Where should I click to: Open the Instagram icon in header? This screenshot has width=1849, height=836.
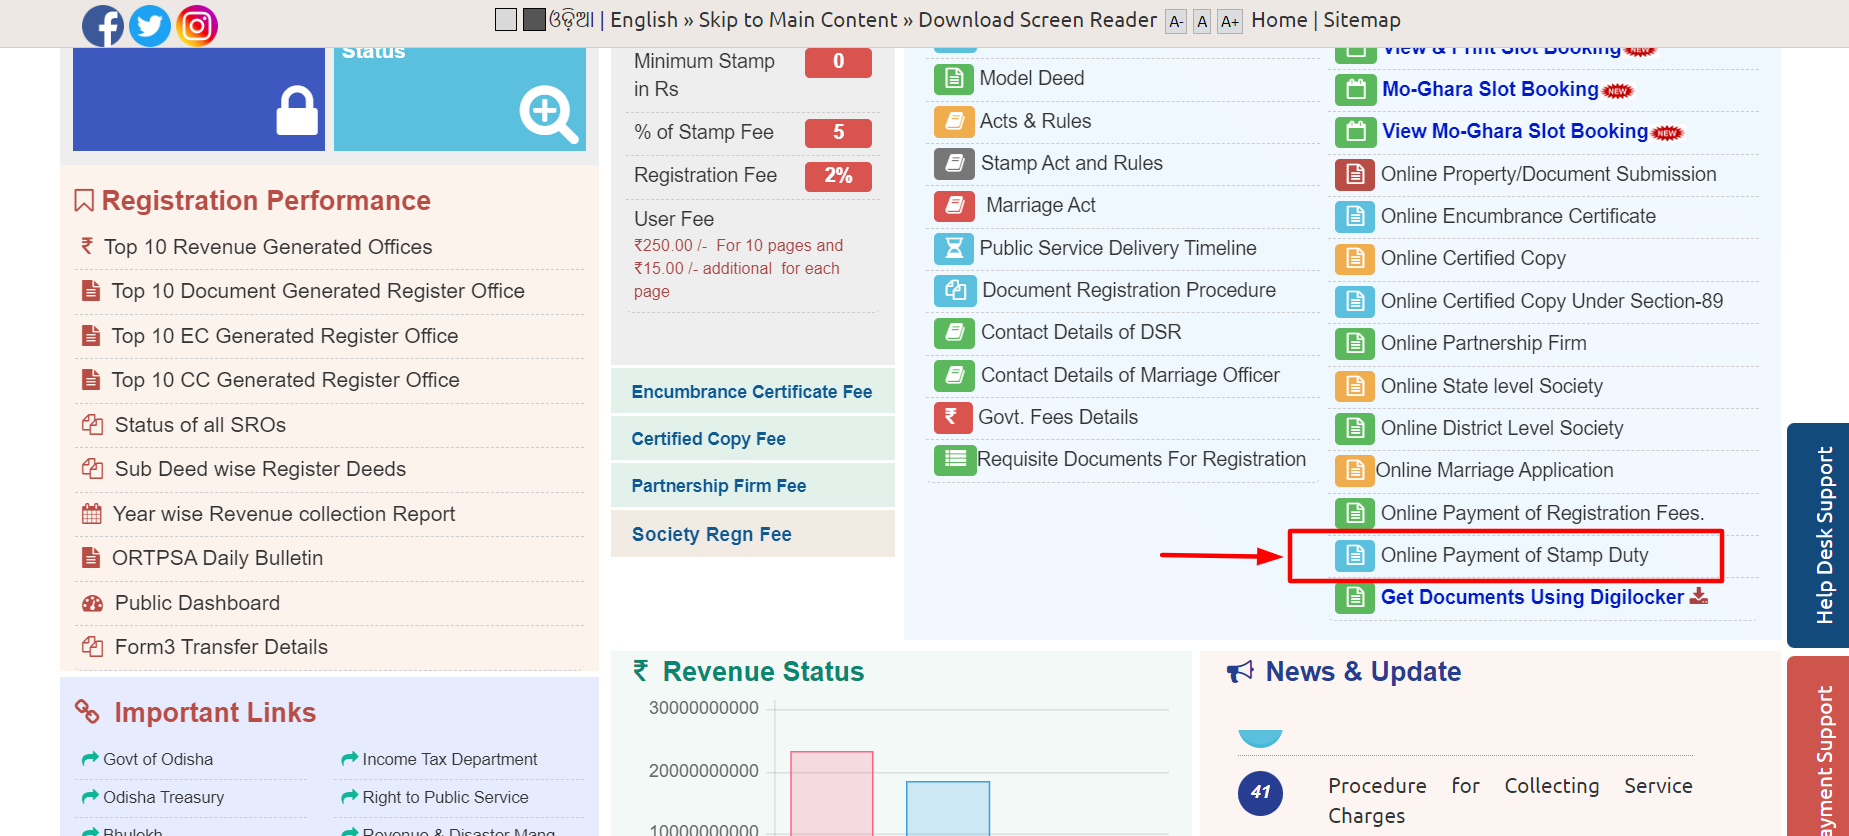point(197,26)
